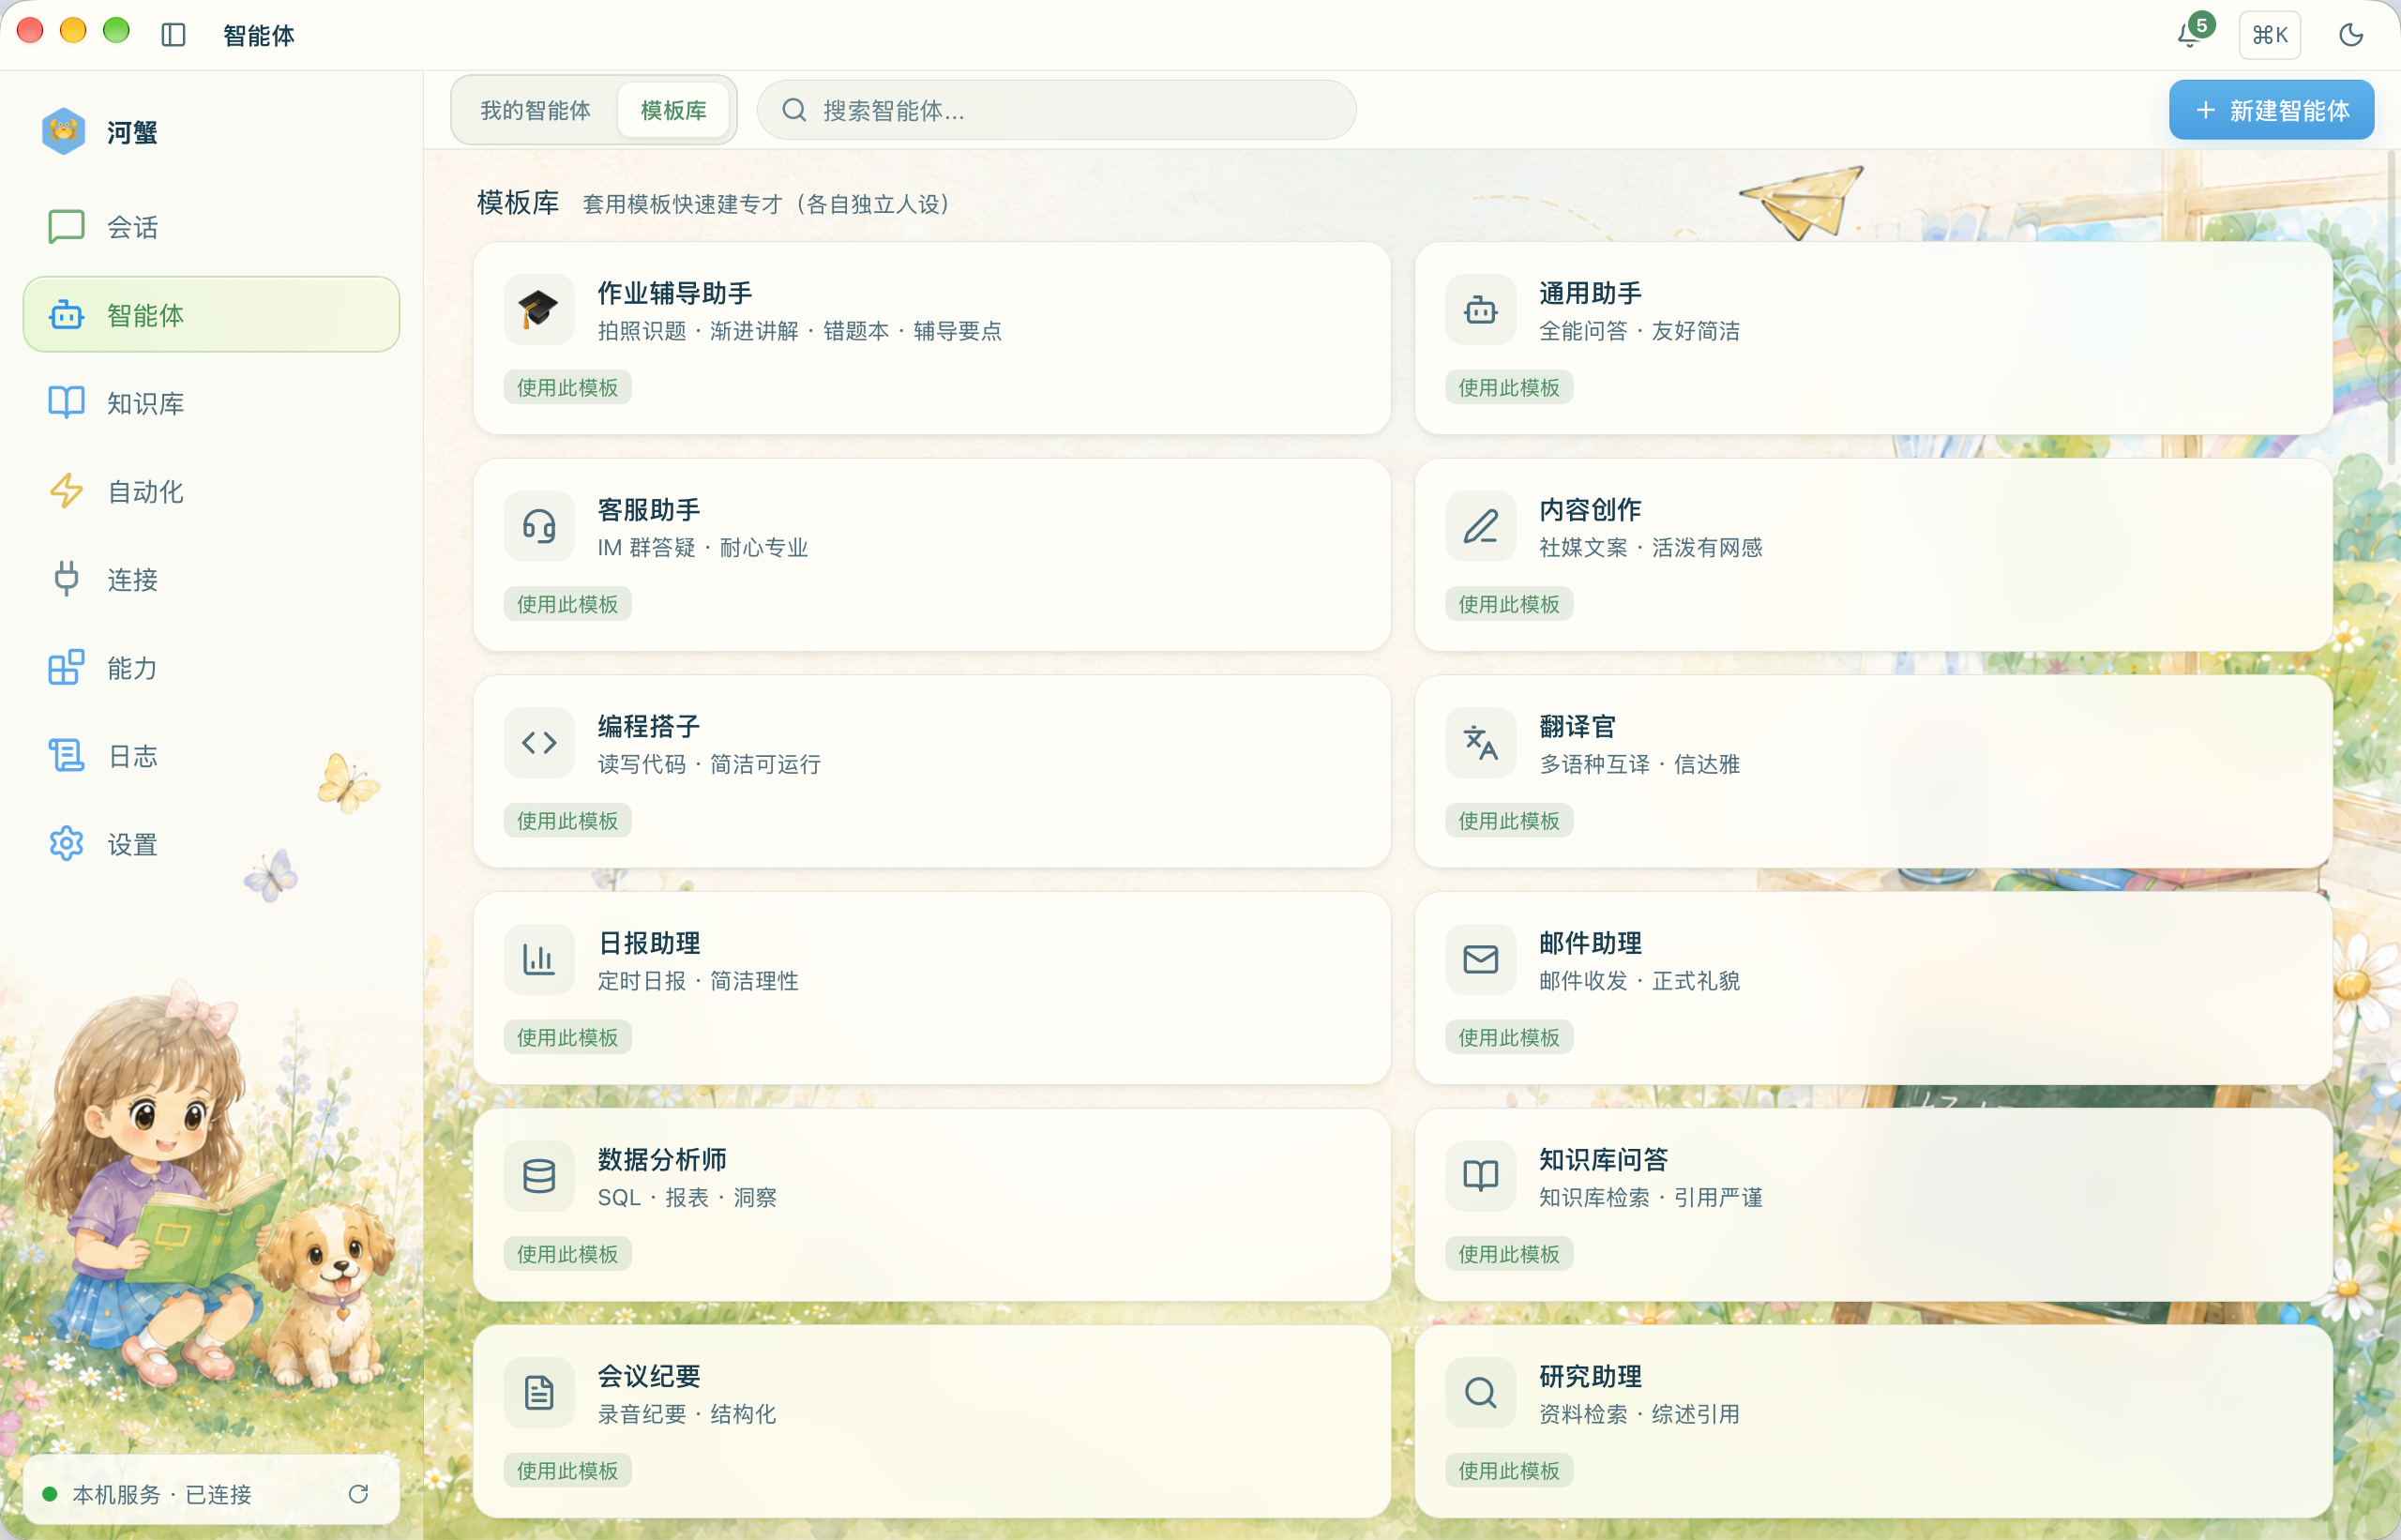Open 会话 chat in sidebar
The width and height of the screenshot is (2401, 1540).
[x=211, y=227]
